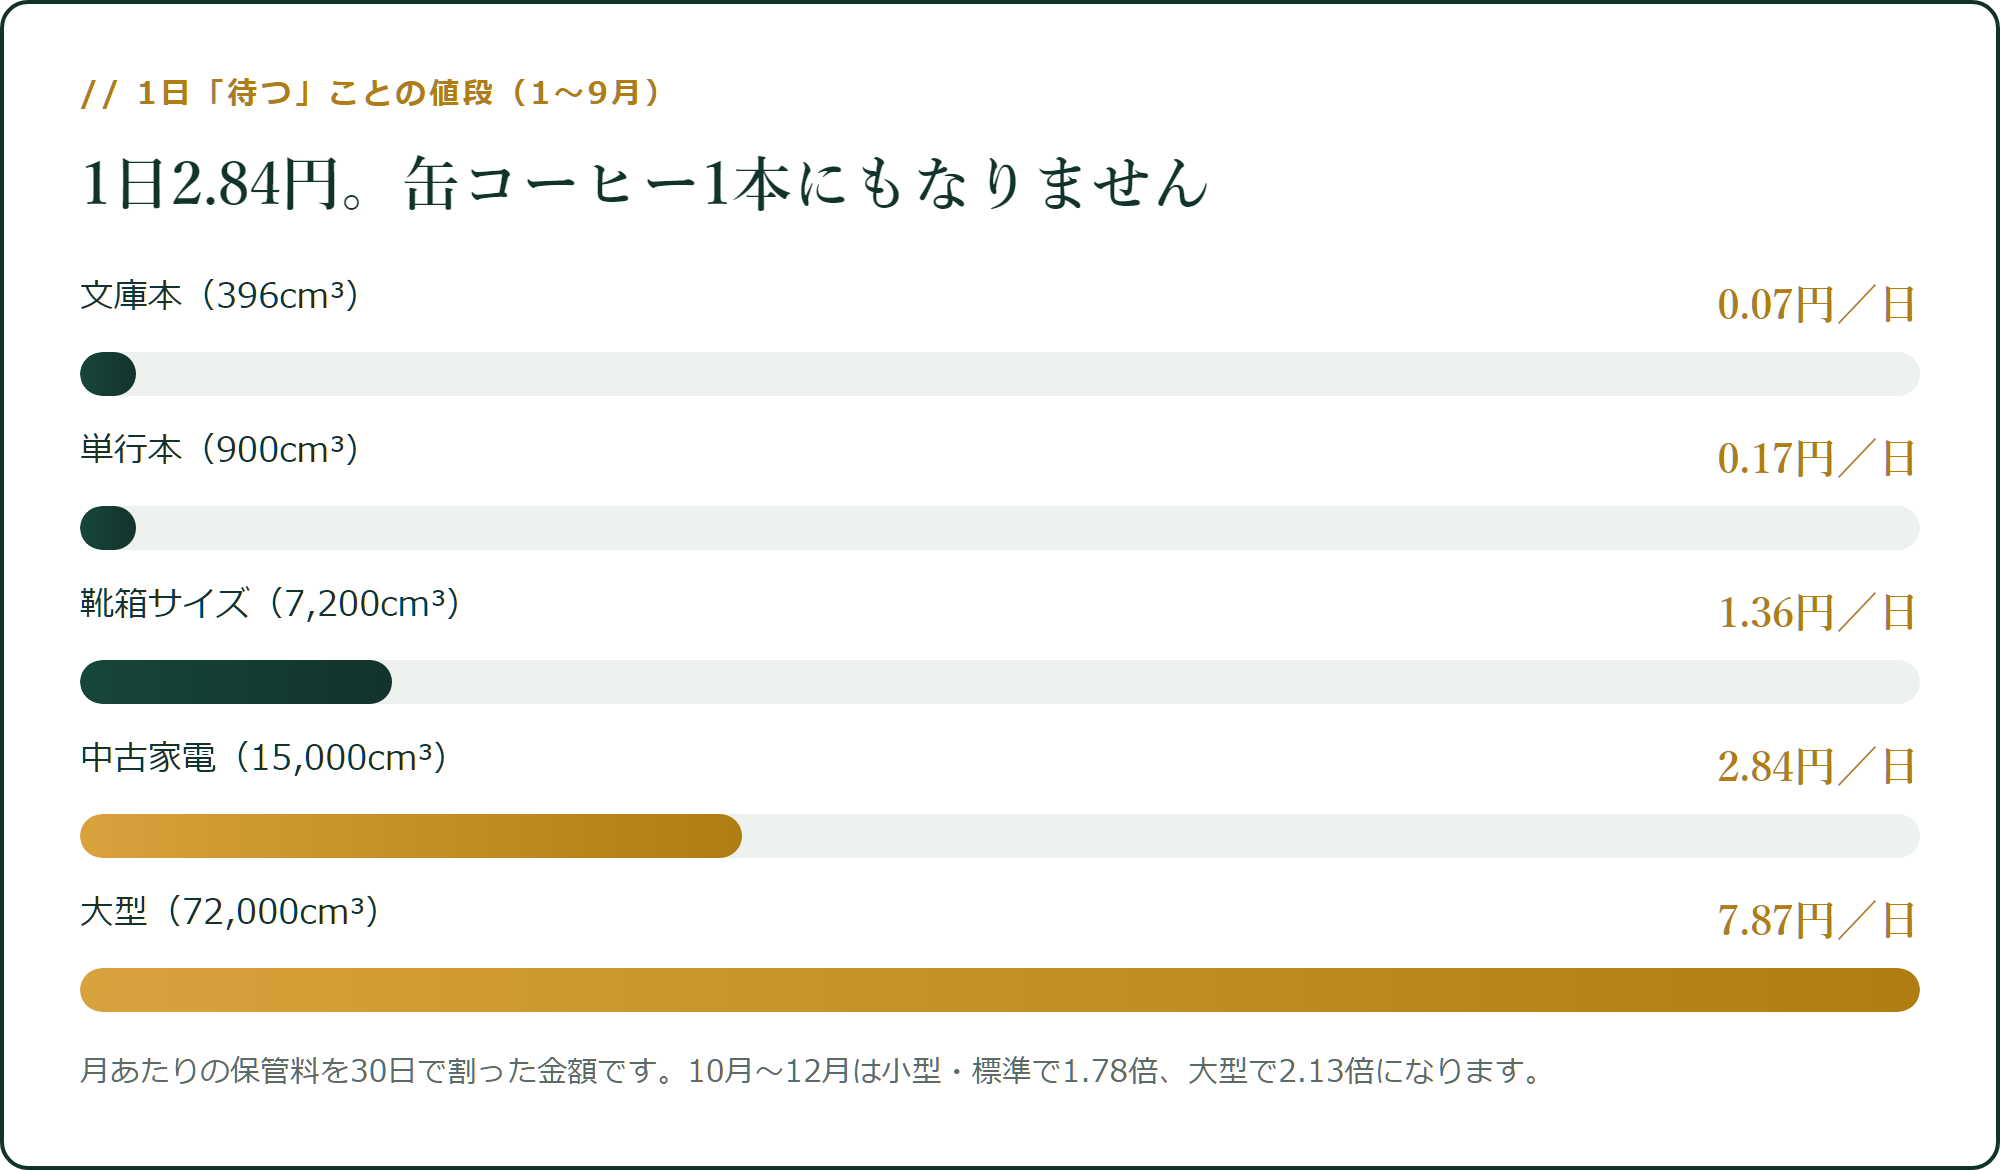Click the 2.84円／日 price value

coord(1817,767)
